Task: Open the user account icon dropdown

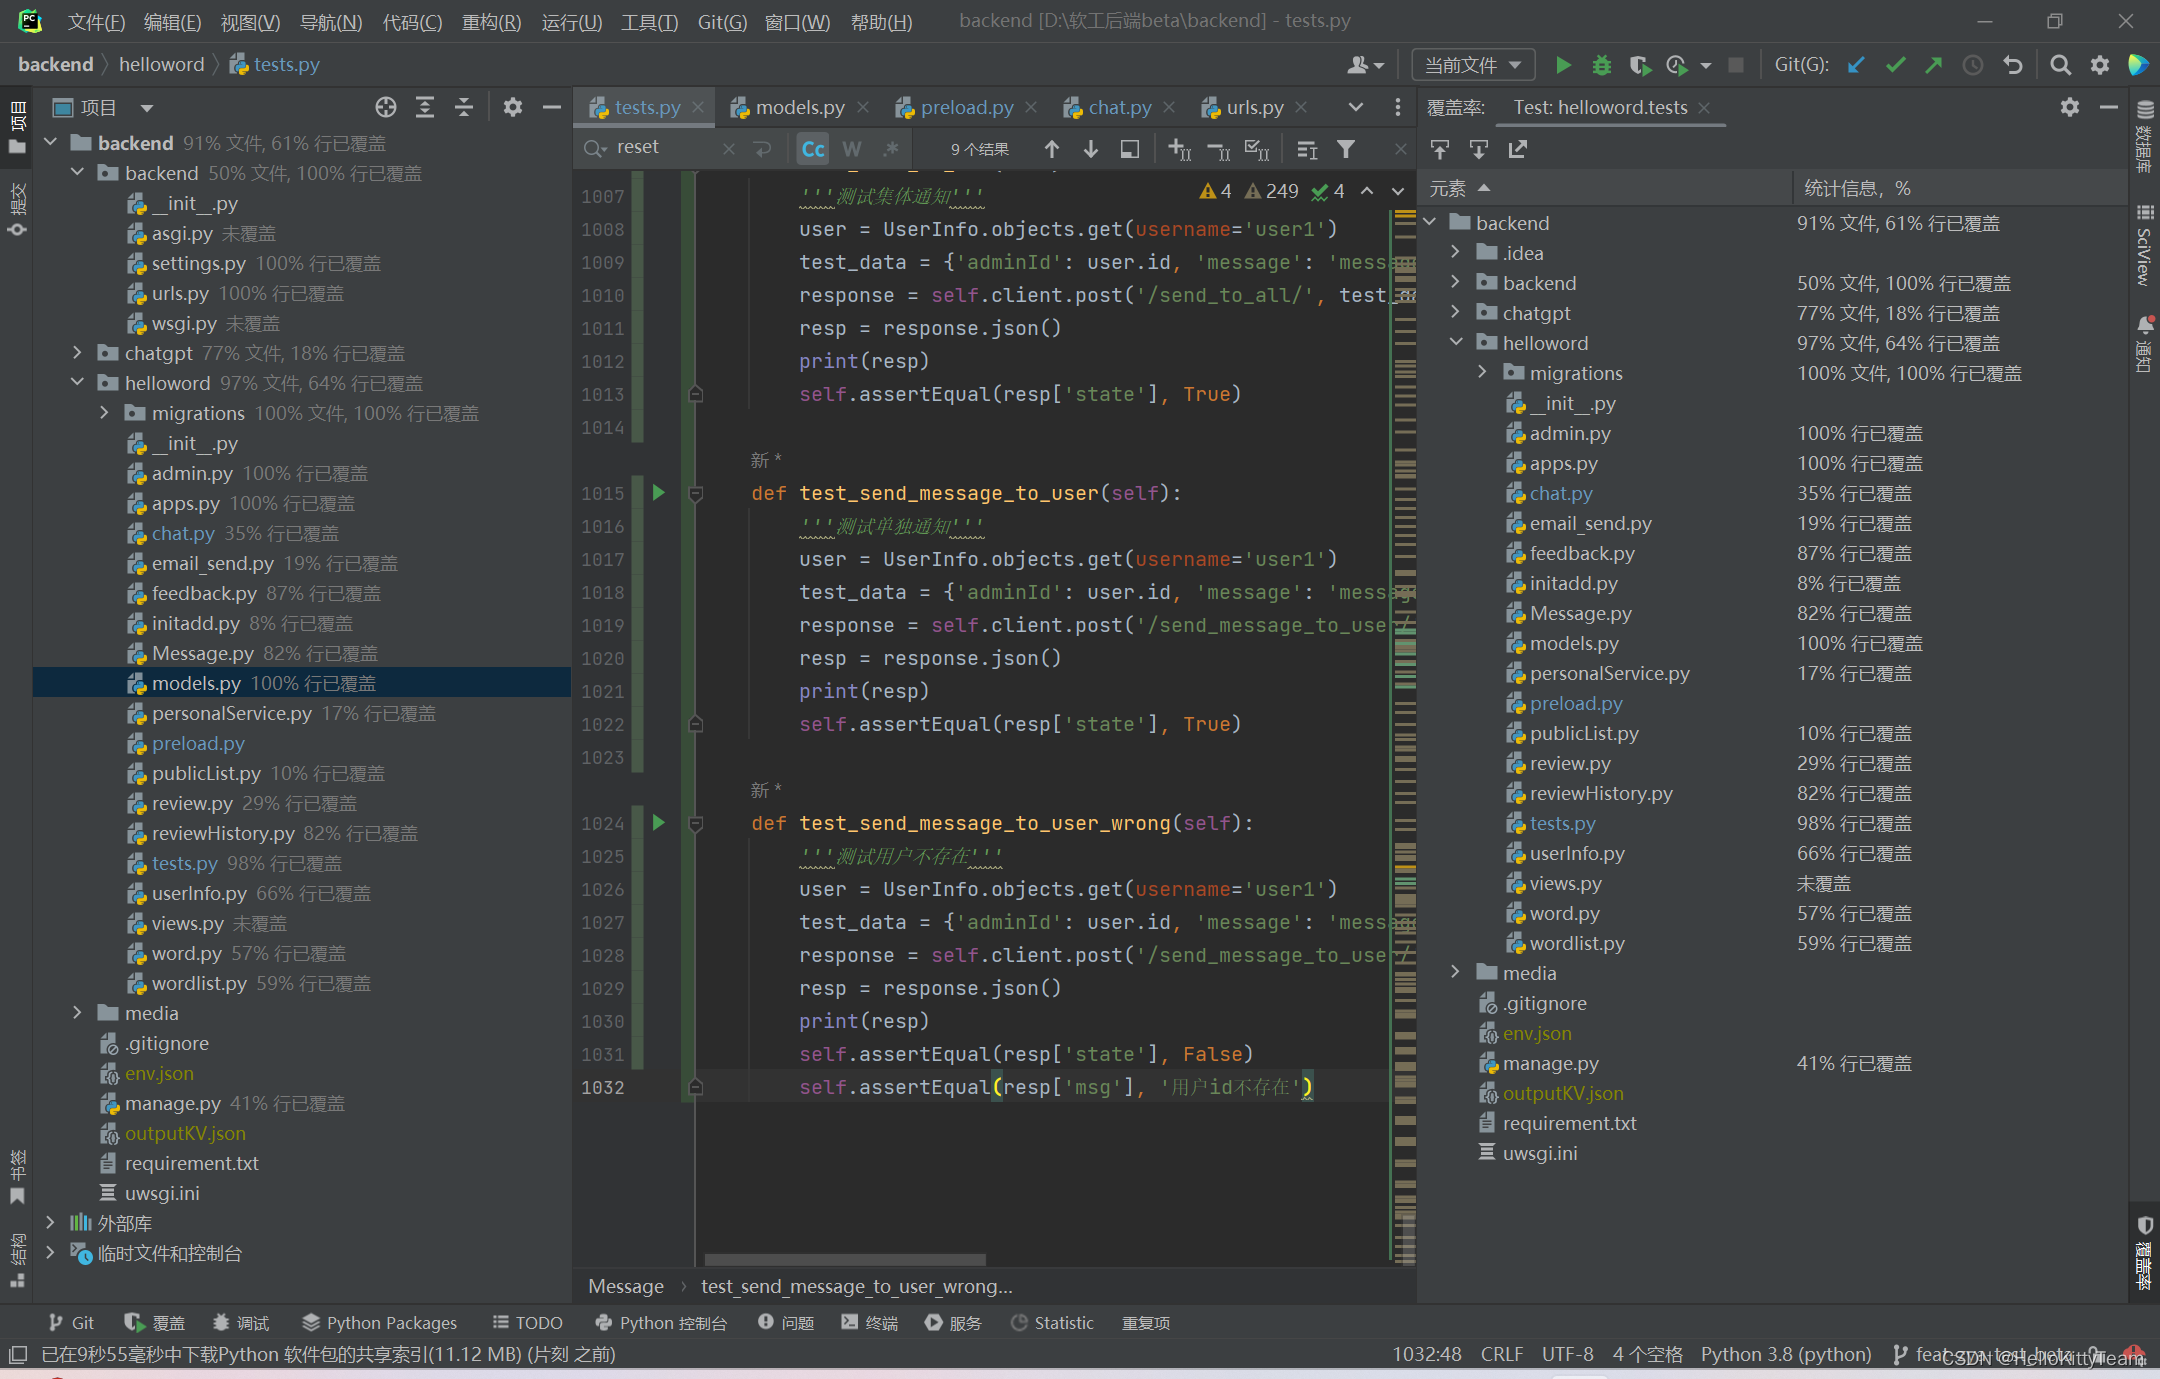Action: tap(1365, 65)
